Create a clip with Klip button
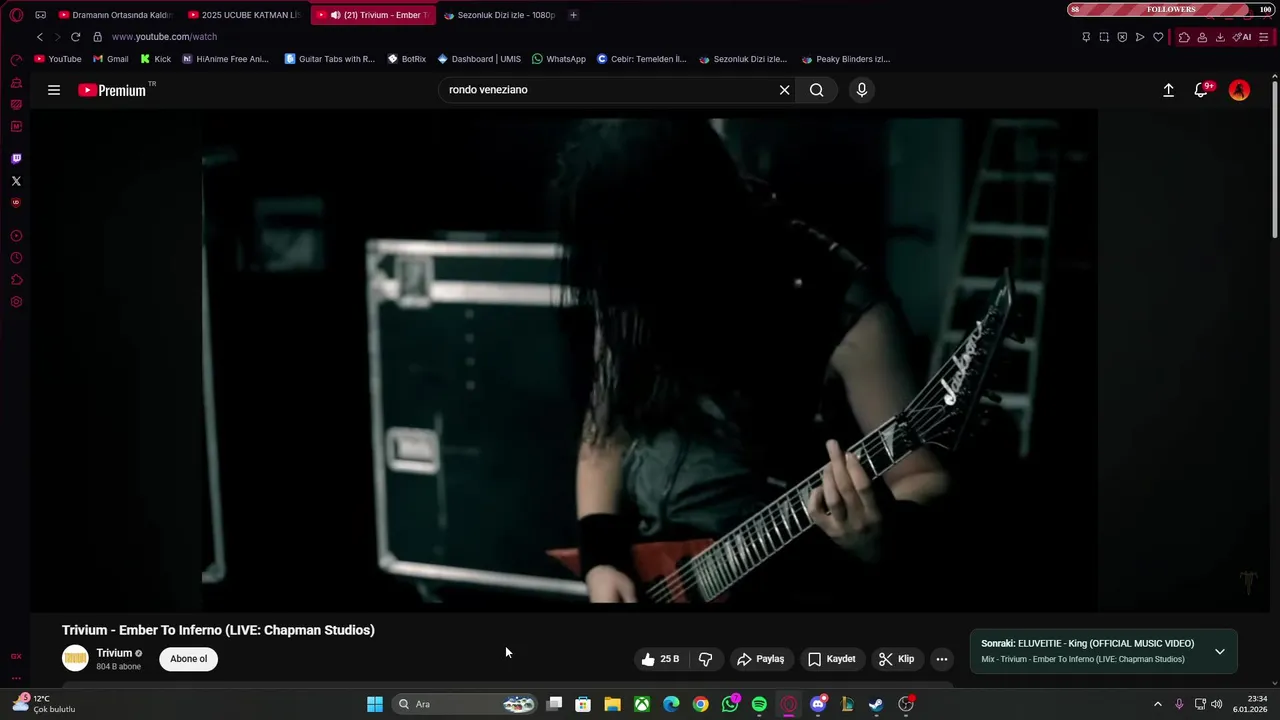The image size is (1280, 720). coord(897,659)
